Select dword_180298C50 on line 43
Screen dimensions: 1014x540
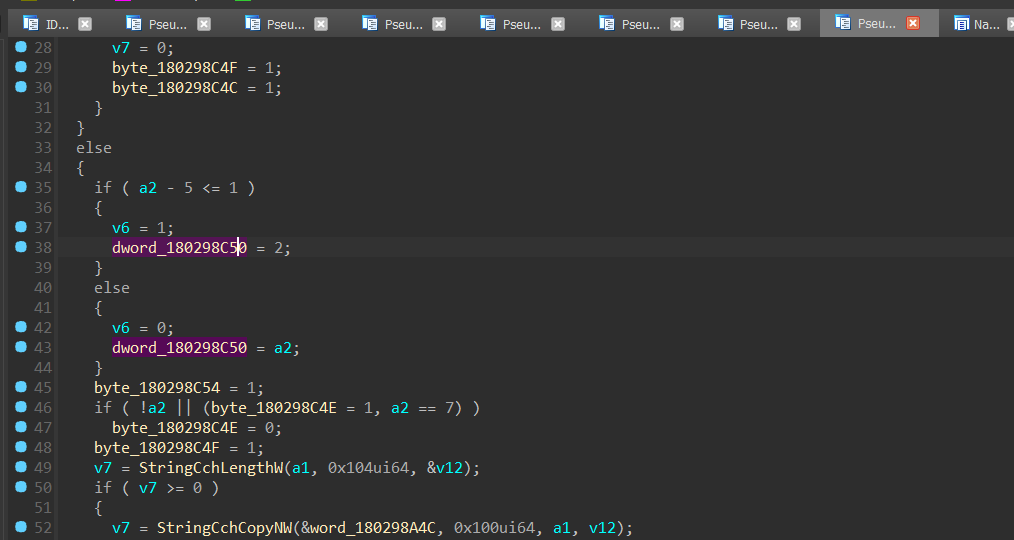click(x=179, y=348)
